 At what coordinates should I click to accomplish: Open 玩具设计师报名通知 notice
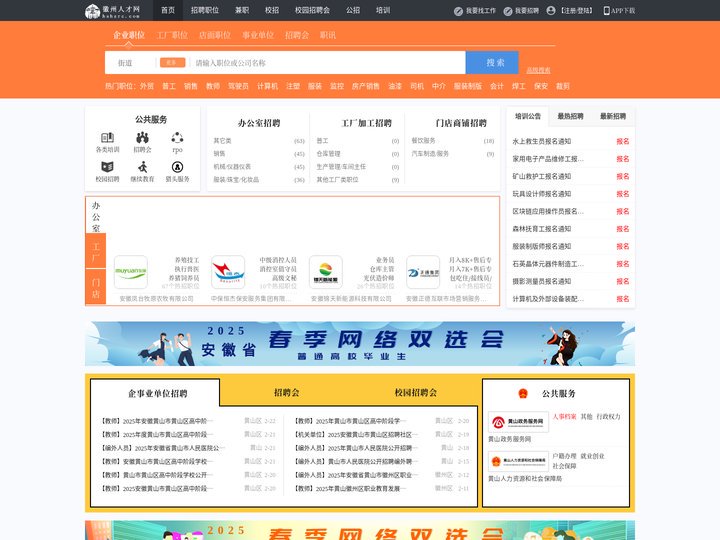point(542,194)
